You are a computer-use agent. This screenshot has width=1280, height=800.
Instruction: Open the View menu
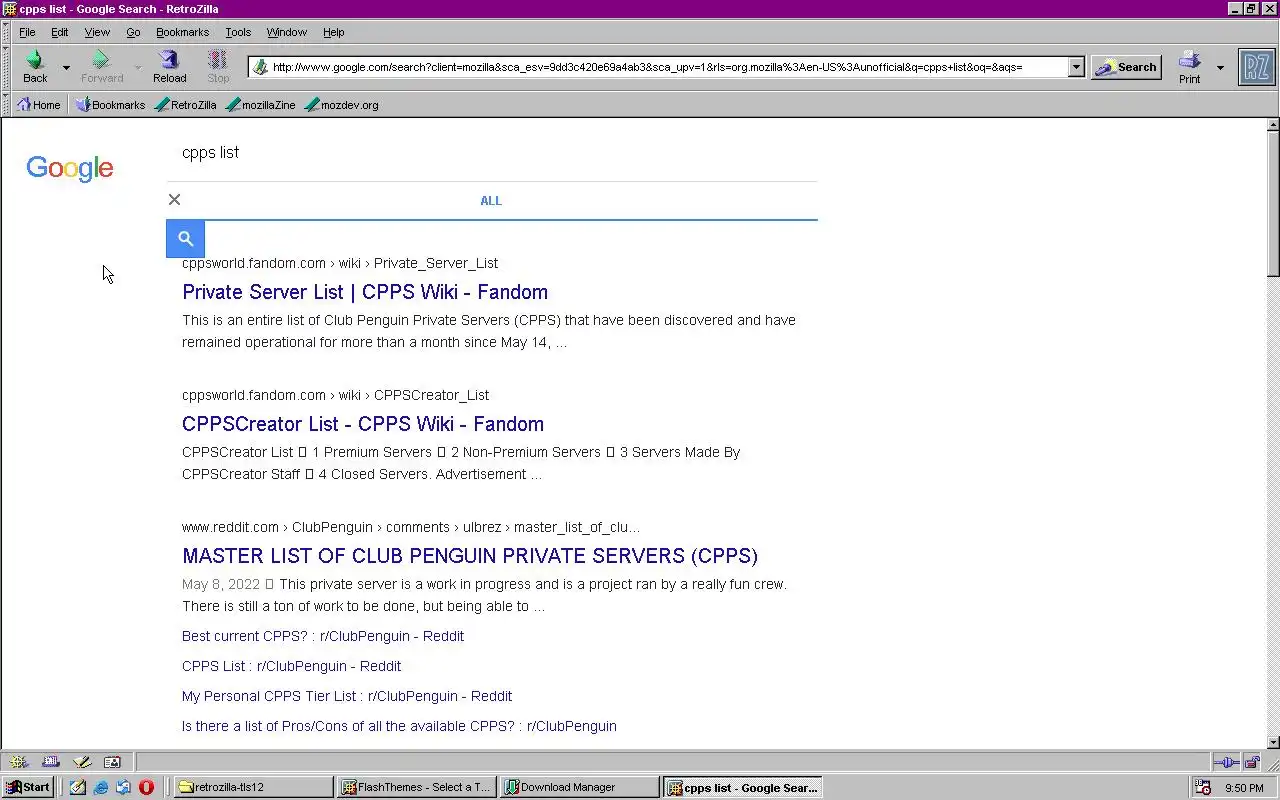[97, 32]
